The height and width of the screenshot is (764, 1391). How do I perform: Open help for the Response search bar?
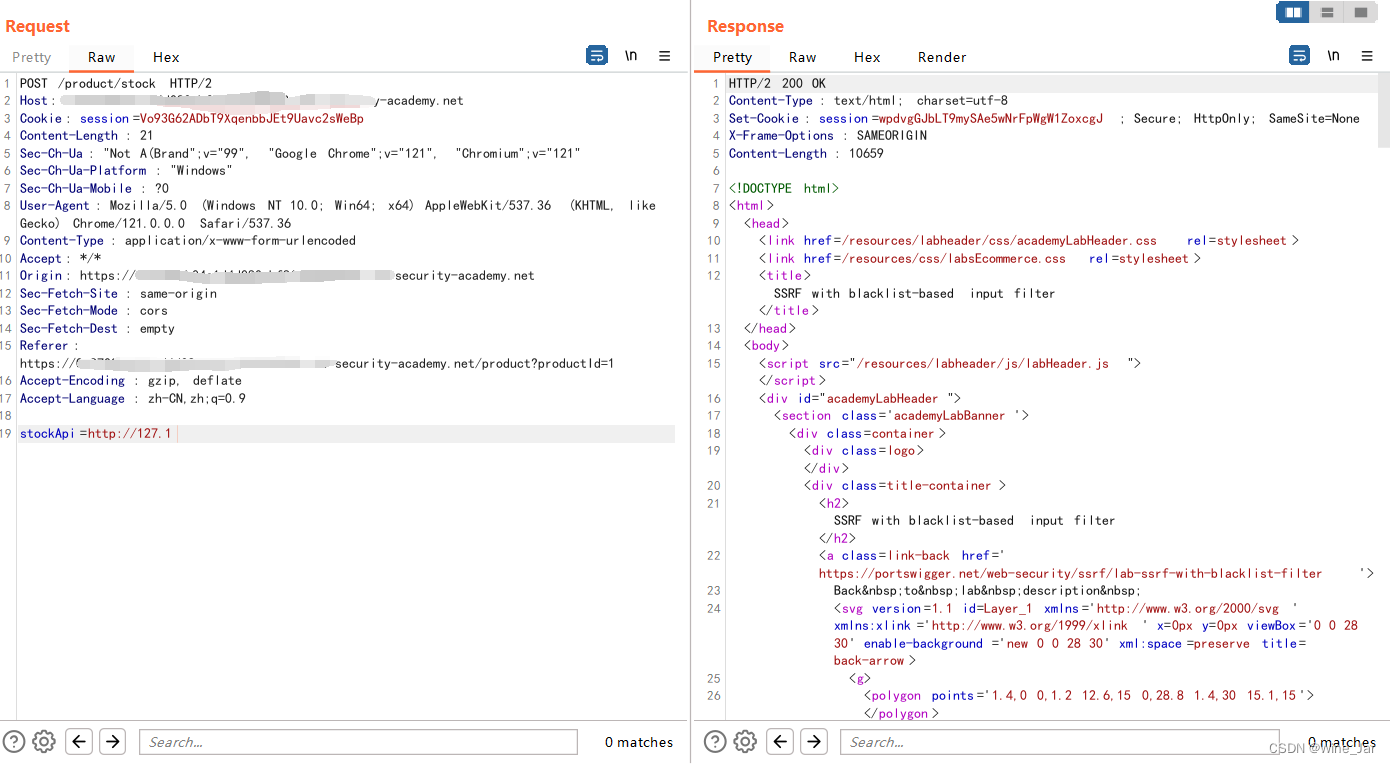(x=715, y=741)
